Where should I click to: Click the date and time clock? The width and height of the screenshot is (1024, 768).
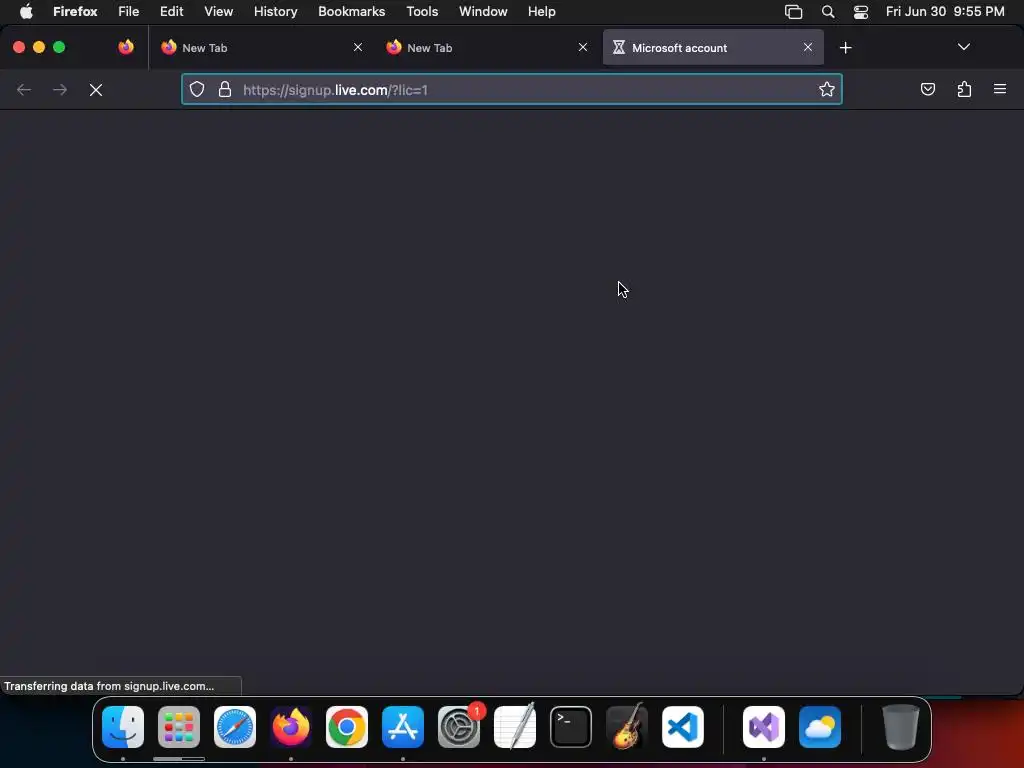coord(945,12)
